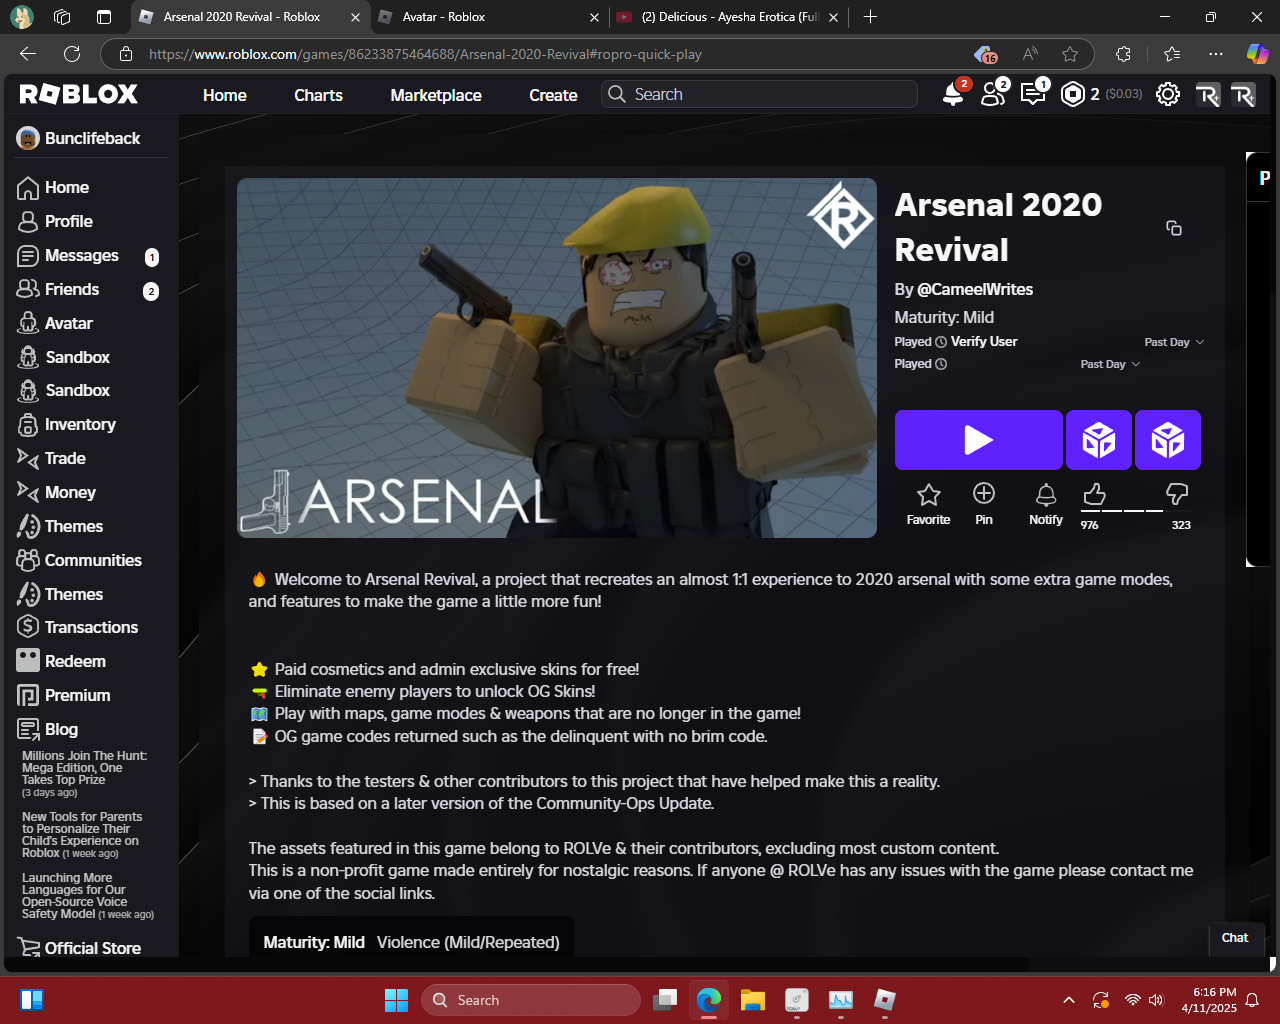Click the Robux balance icon
The image size is (1280, 1024).
coord(1073,94)
